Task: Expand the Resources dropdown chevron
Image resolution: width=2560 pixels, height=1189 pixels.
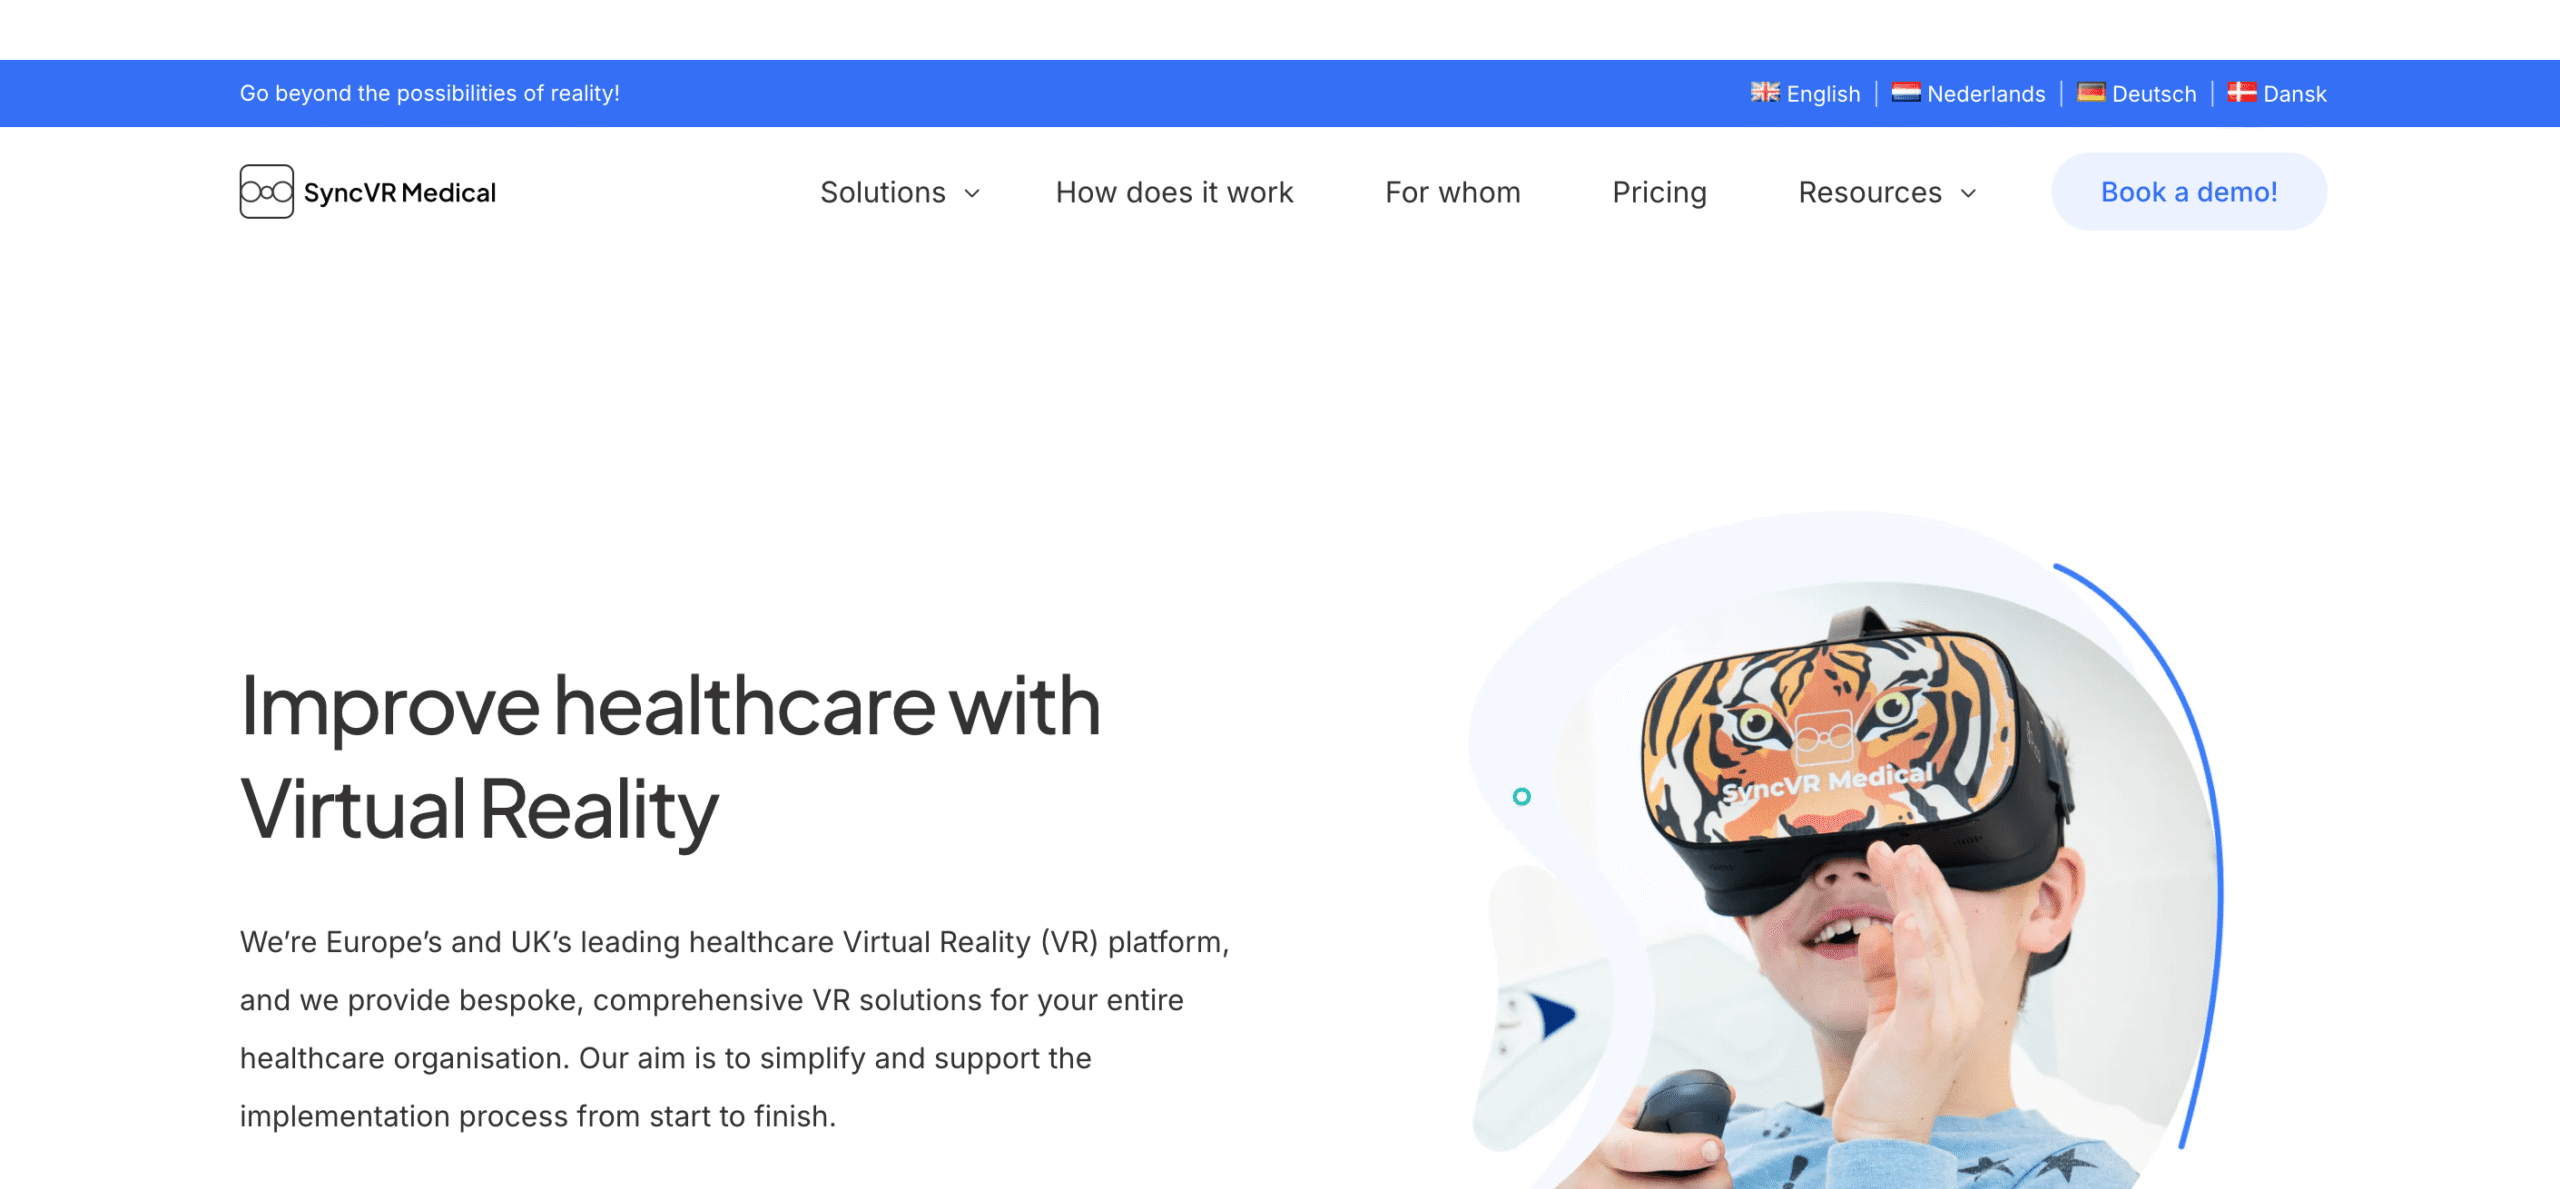Action: [x=1968, y=193]
